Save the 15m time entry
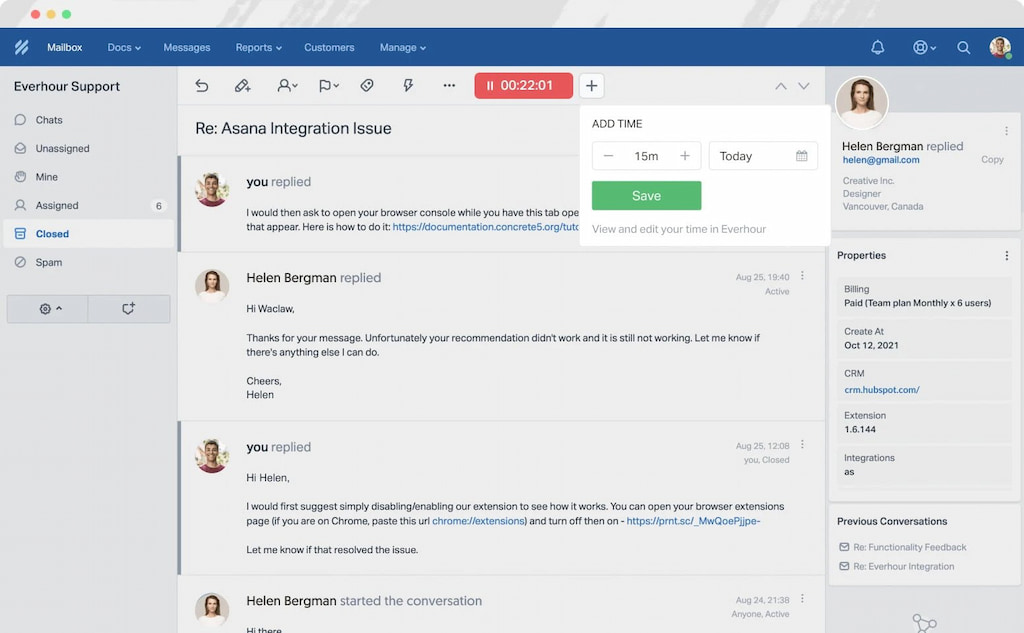Viewport: 1024px width, 633px height. (646, 195)
